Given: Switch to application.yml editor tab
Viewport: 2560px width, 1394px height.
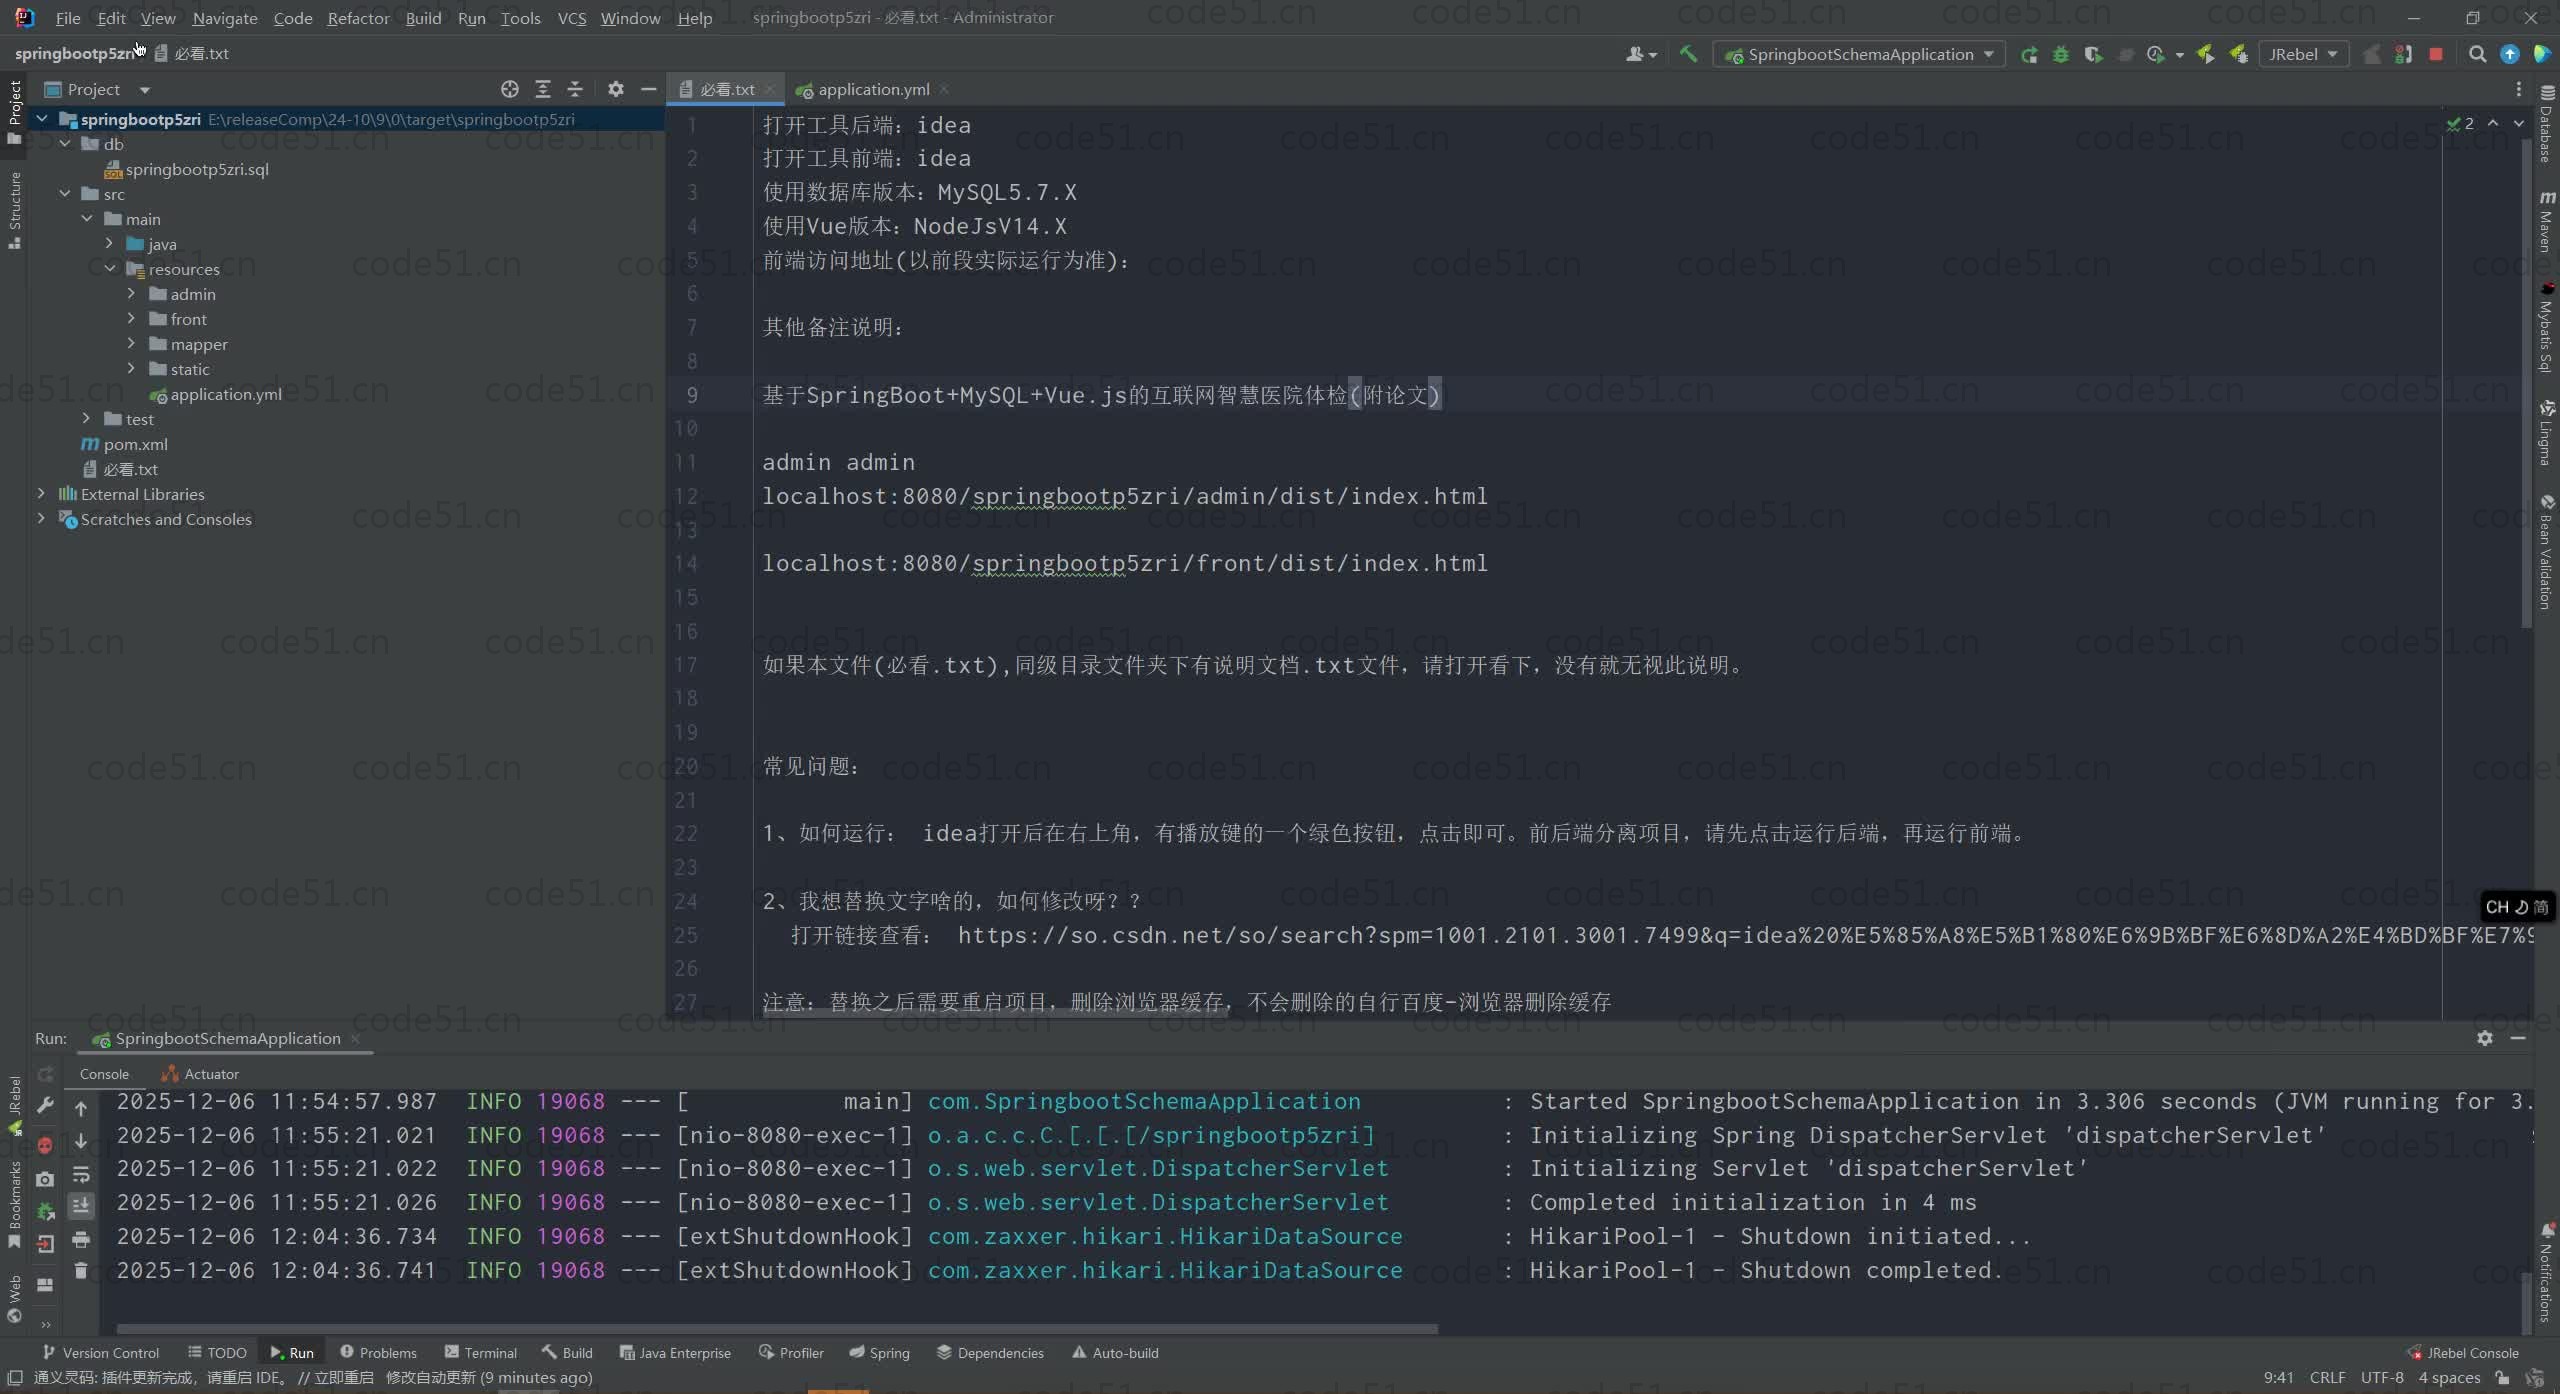Looking at the screenshot, I should coord(872,89).
